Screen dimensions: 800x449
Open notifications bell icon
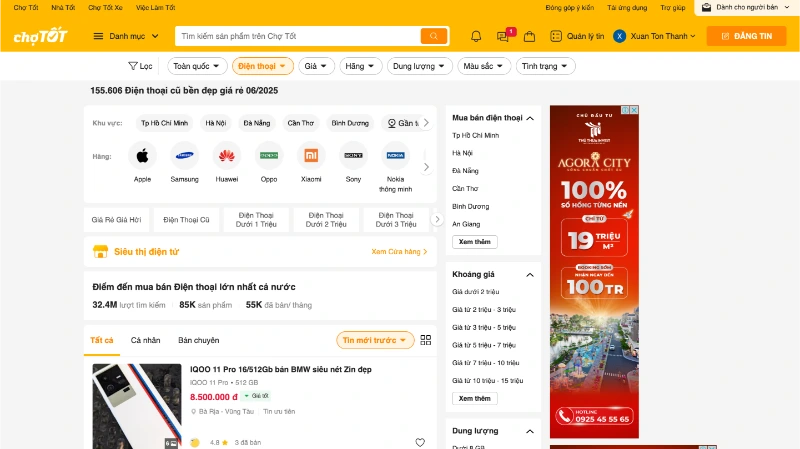click(476, 36)
